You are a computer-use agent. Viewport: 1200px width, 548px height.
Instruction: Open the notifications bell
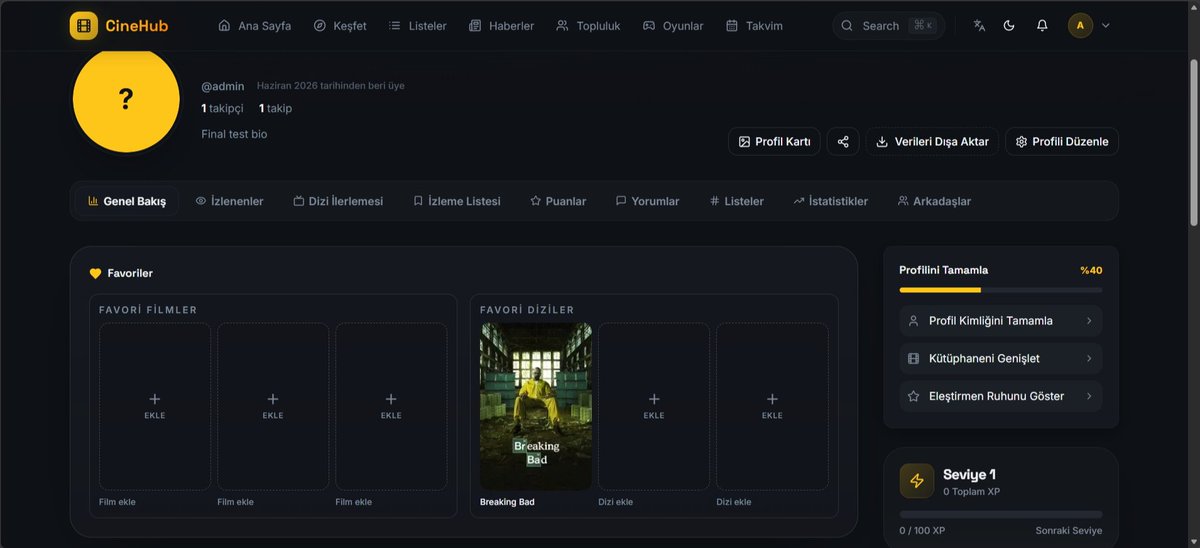pyautogui.click(x=1042, y=25)
